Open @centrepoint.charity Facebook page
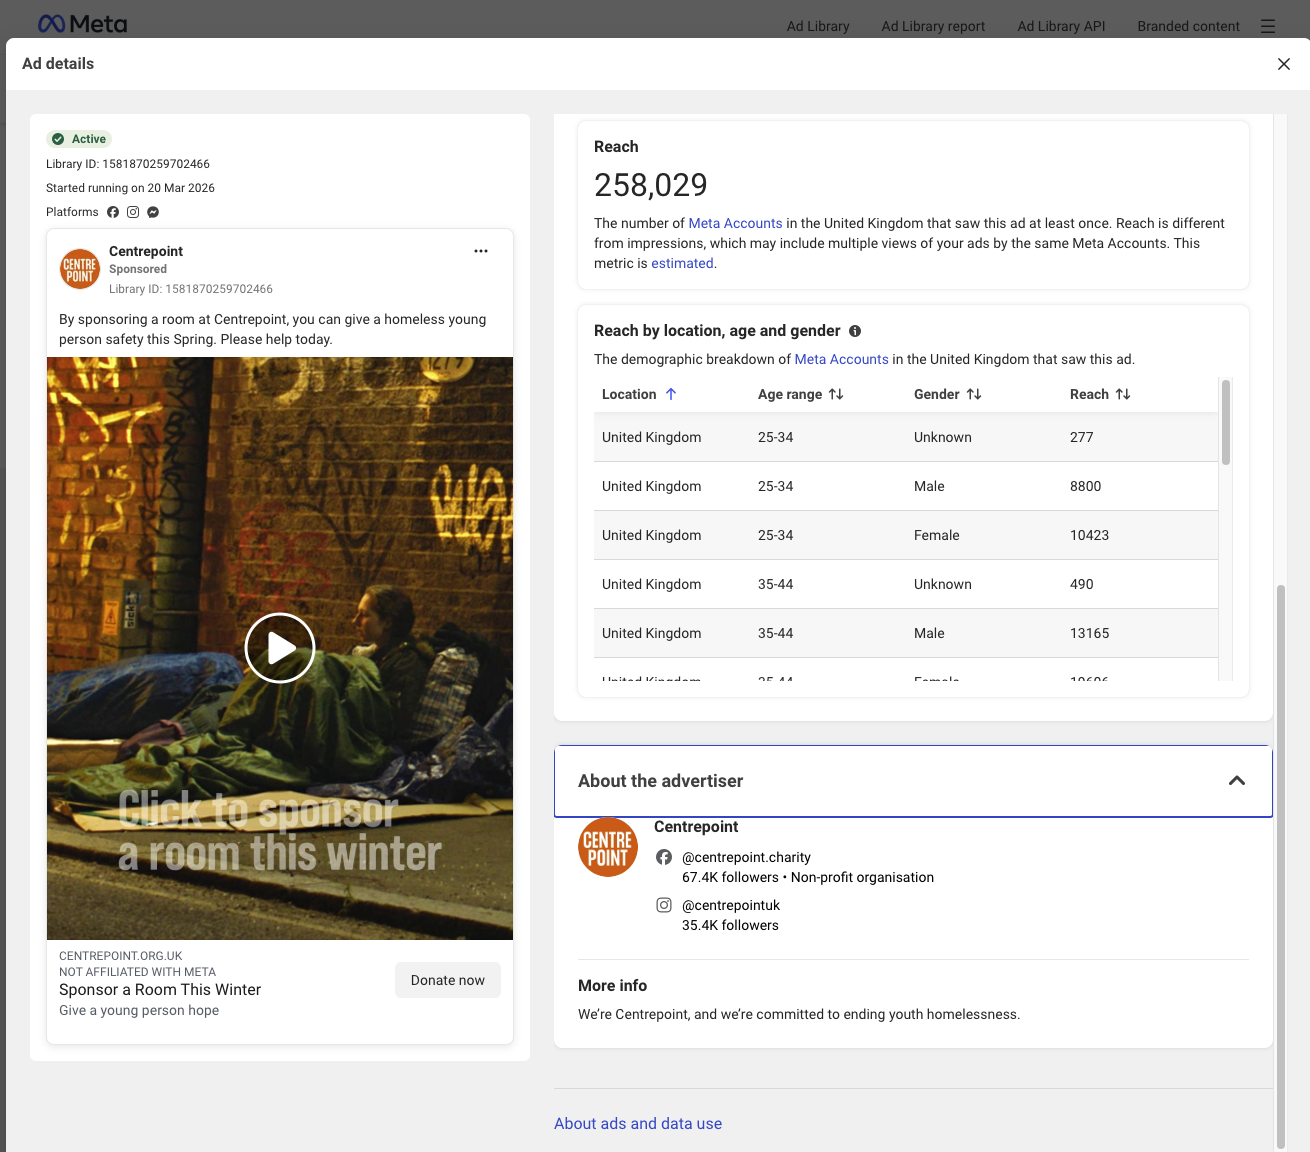The image size is (1310, 1152). [x=746, y=857]
